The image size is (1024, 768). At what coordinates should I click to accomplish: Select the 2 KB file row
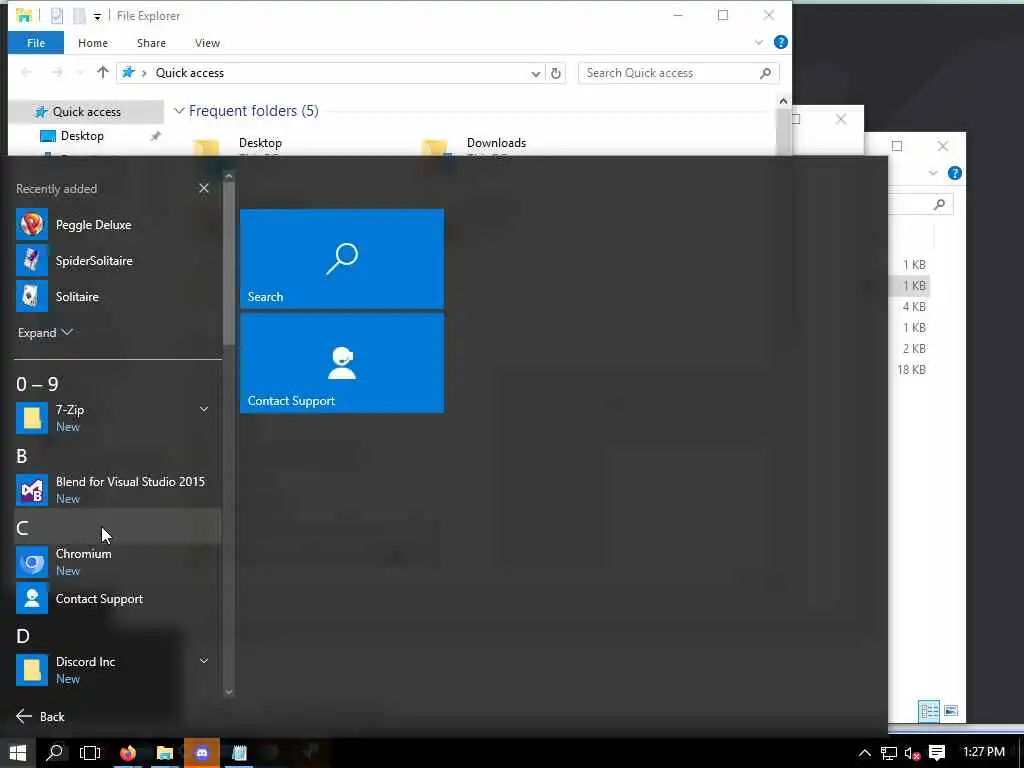point(911,349)
